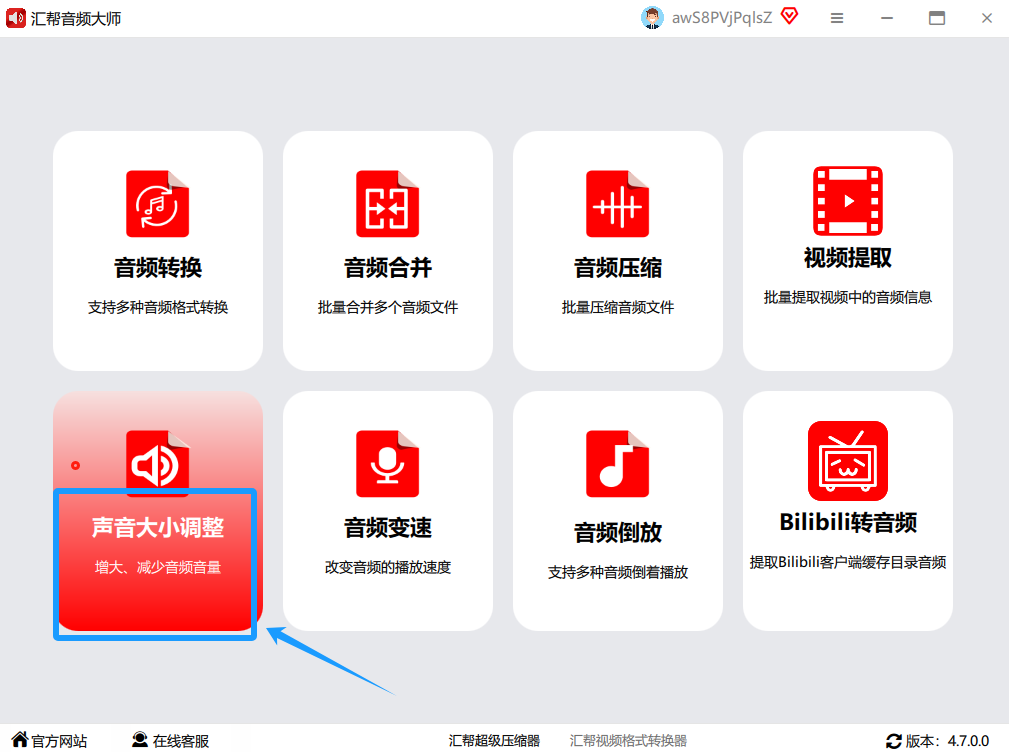This screenshot has height=752, width=1009.
Task: Click description 改变音频的播放速度
Action: pos(387,567)
